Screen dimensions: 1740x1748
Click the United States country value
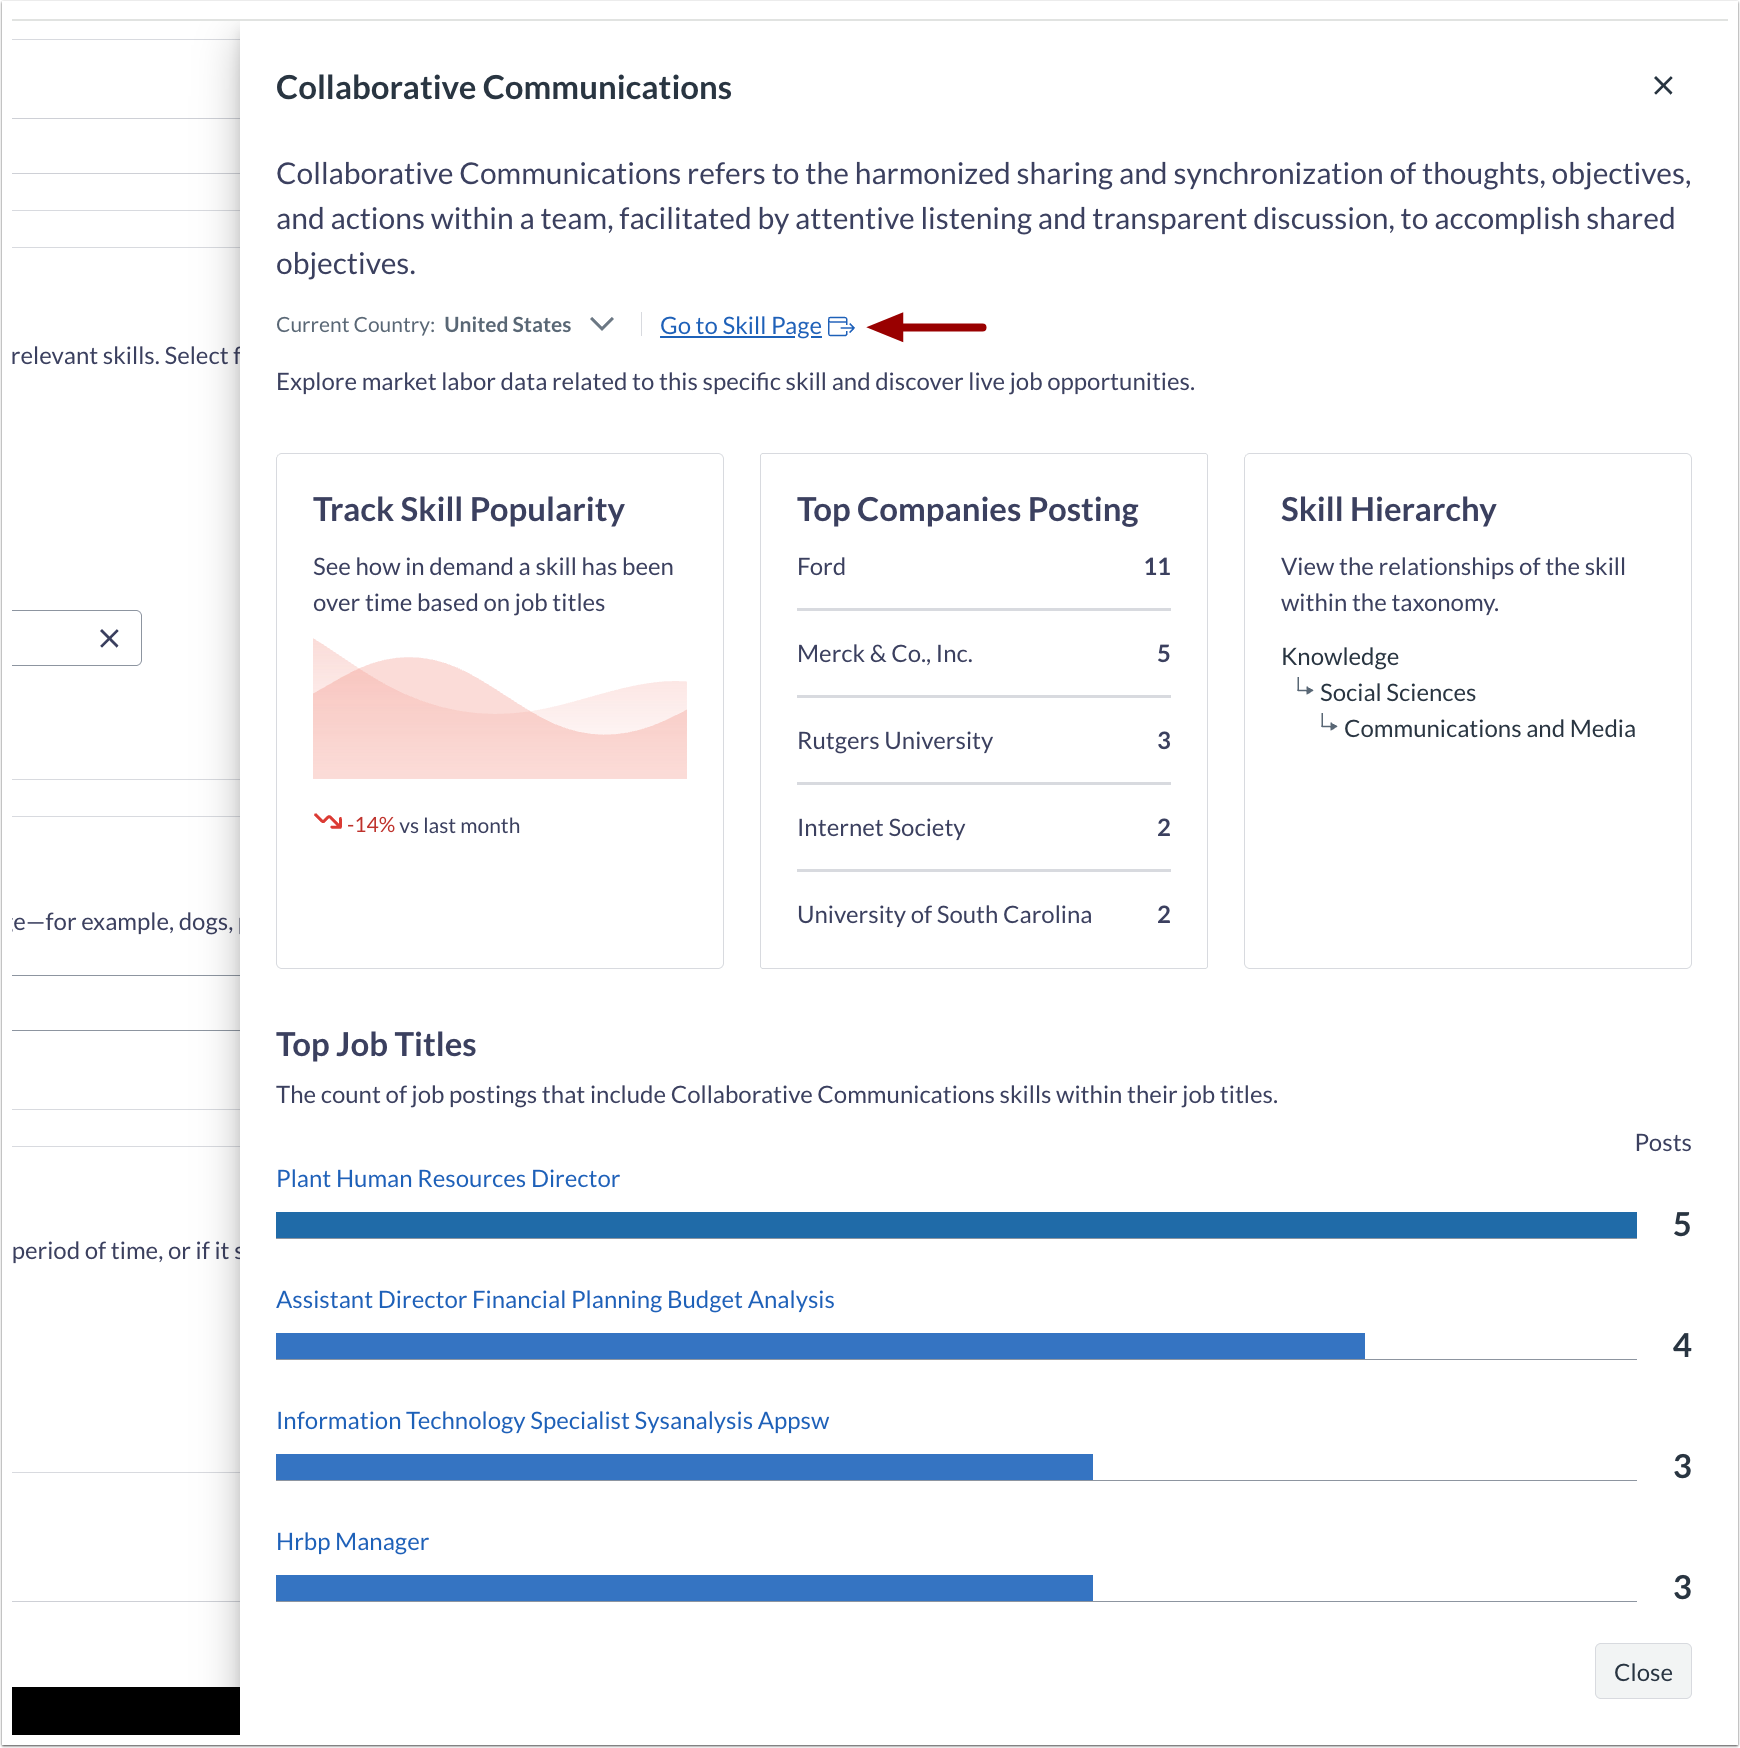click(507, 325)
